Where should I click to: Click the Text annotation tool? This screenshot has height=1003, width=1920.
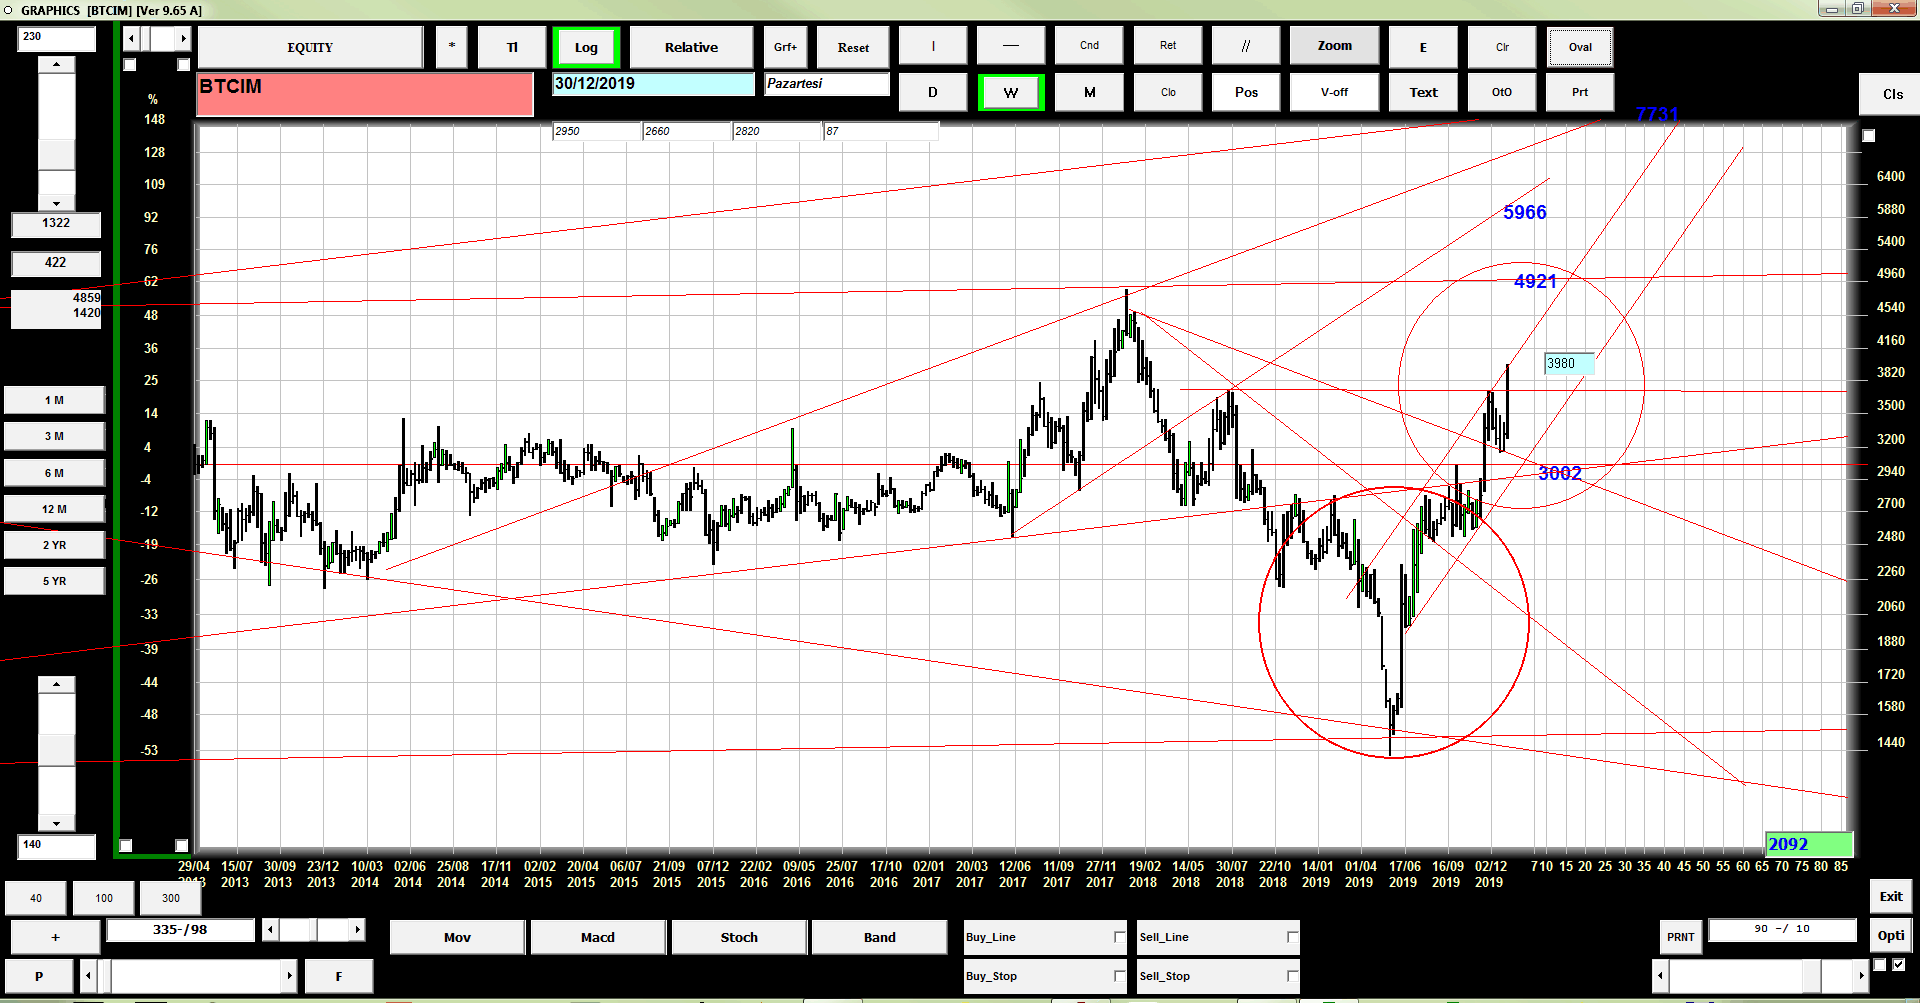(x=1423, y=92)
